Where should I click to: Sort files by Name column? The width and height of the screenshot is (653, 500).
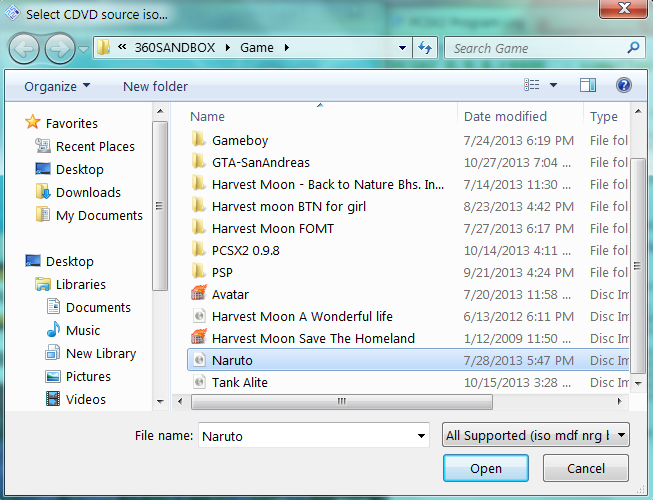point(207,117)
